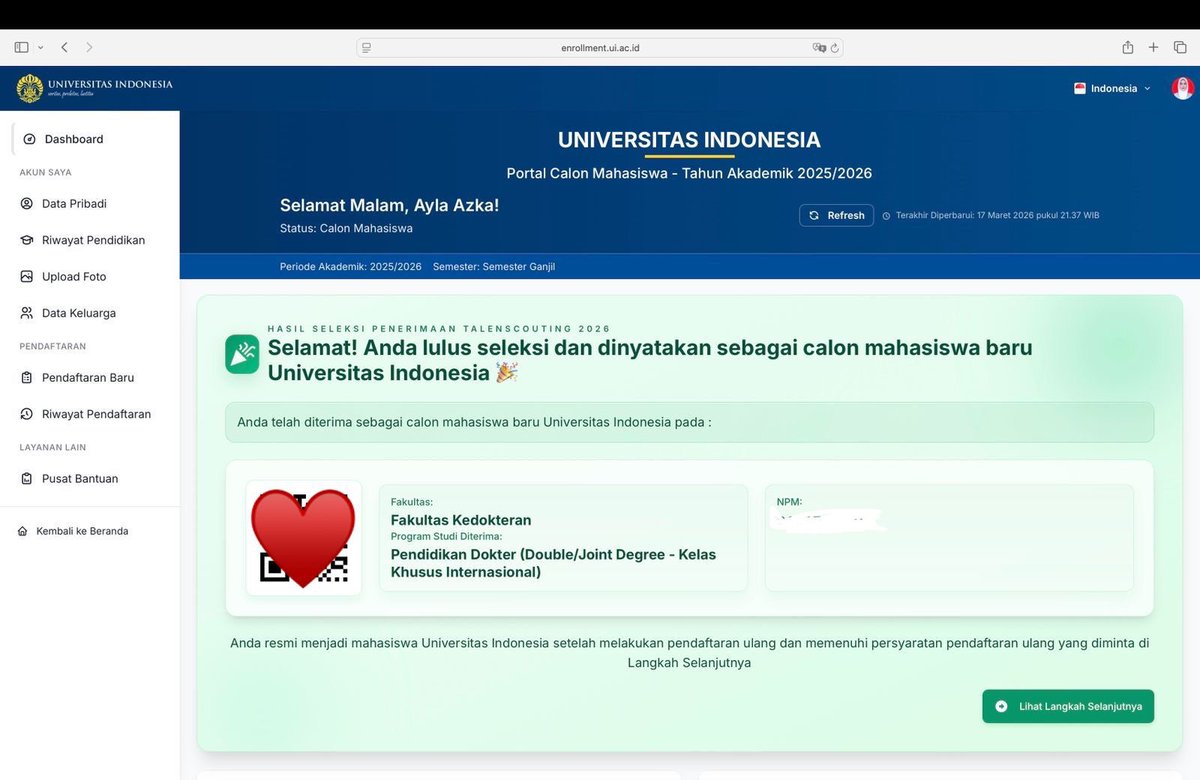Open the sidebar options dropdown chevron
1200x780 pixels.
point(41,47)
